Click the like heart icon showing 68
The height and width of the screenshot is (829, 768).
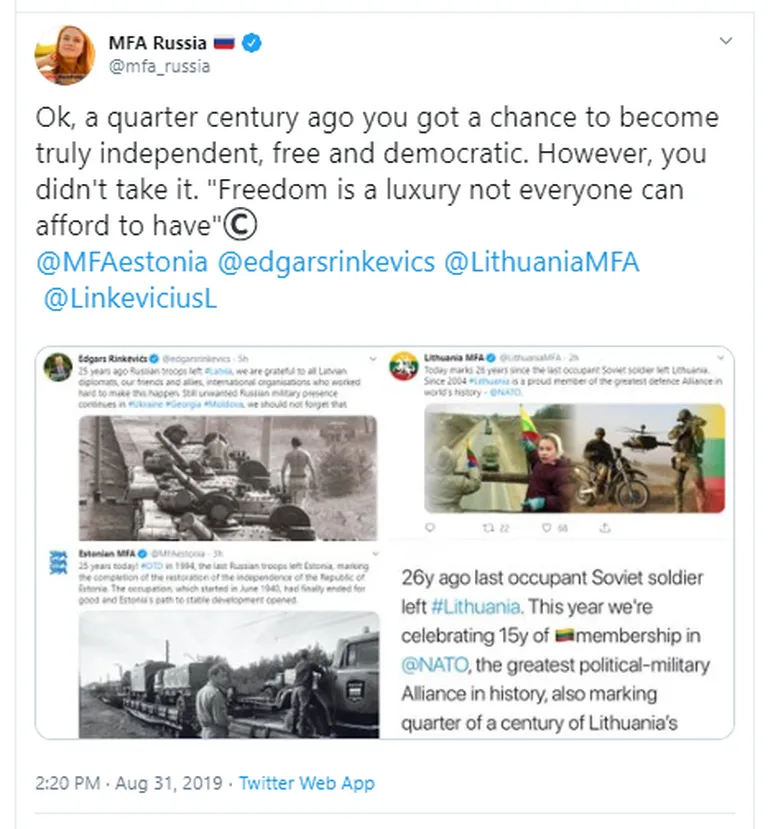pos(547,528)
